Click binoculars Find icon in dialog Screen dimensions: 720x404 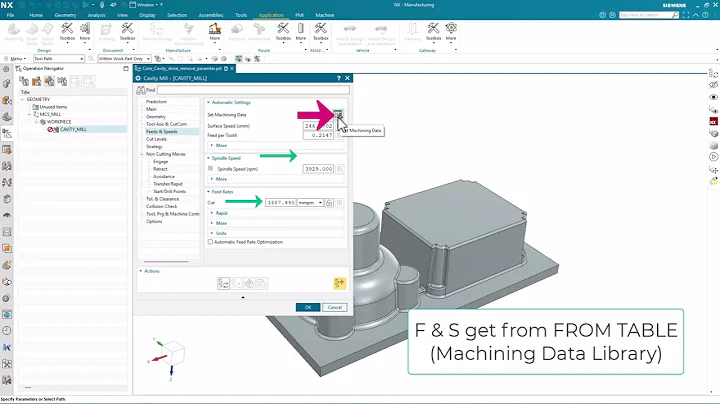pyautogui.click(x=141, y=90)
